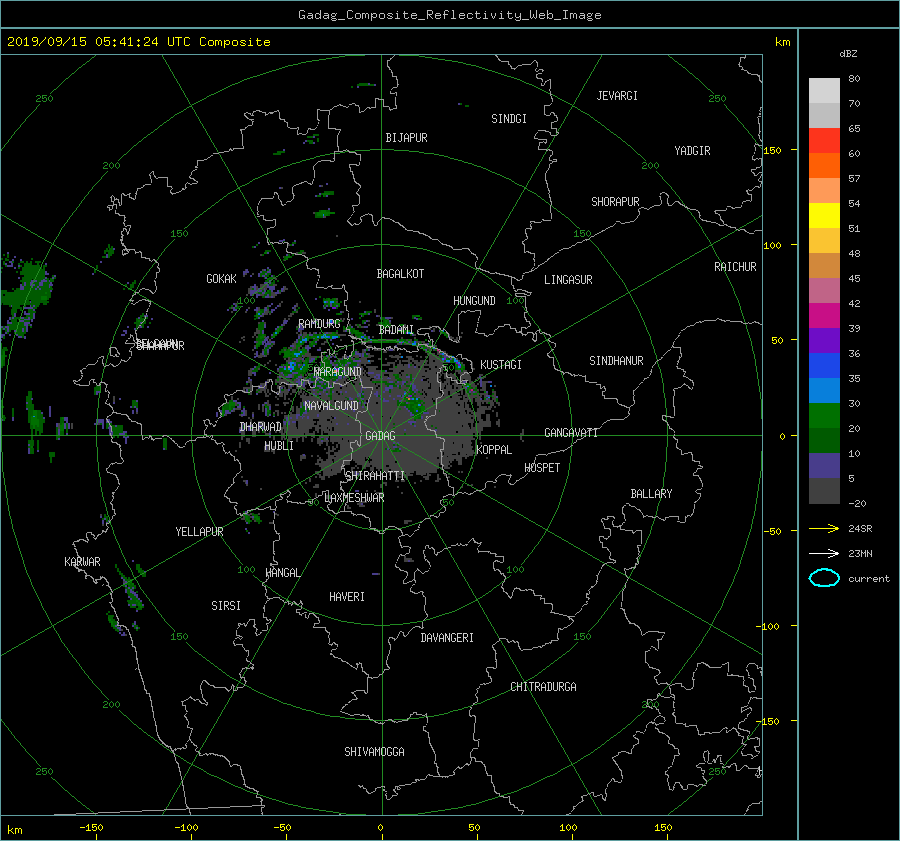Click the SINDGI city label

pyautogui.click(x=509, y=119)
